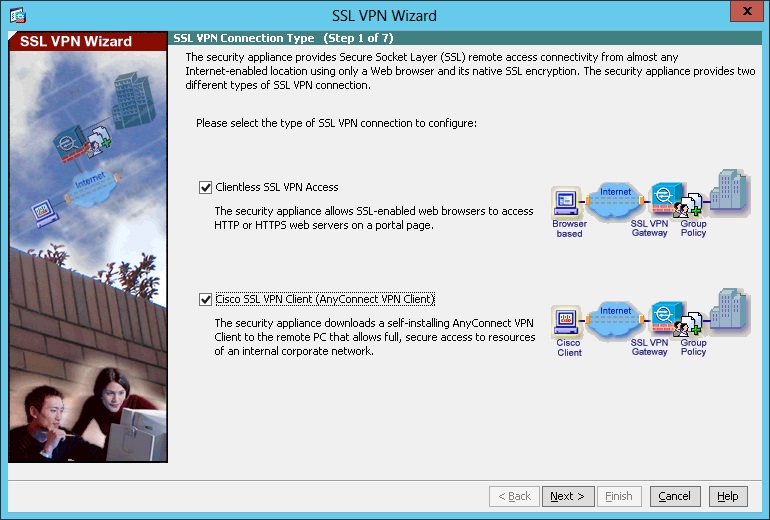Screen dimensions: 770x520
Task: Open the Help button
Action: point(728,496)
